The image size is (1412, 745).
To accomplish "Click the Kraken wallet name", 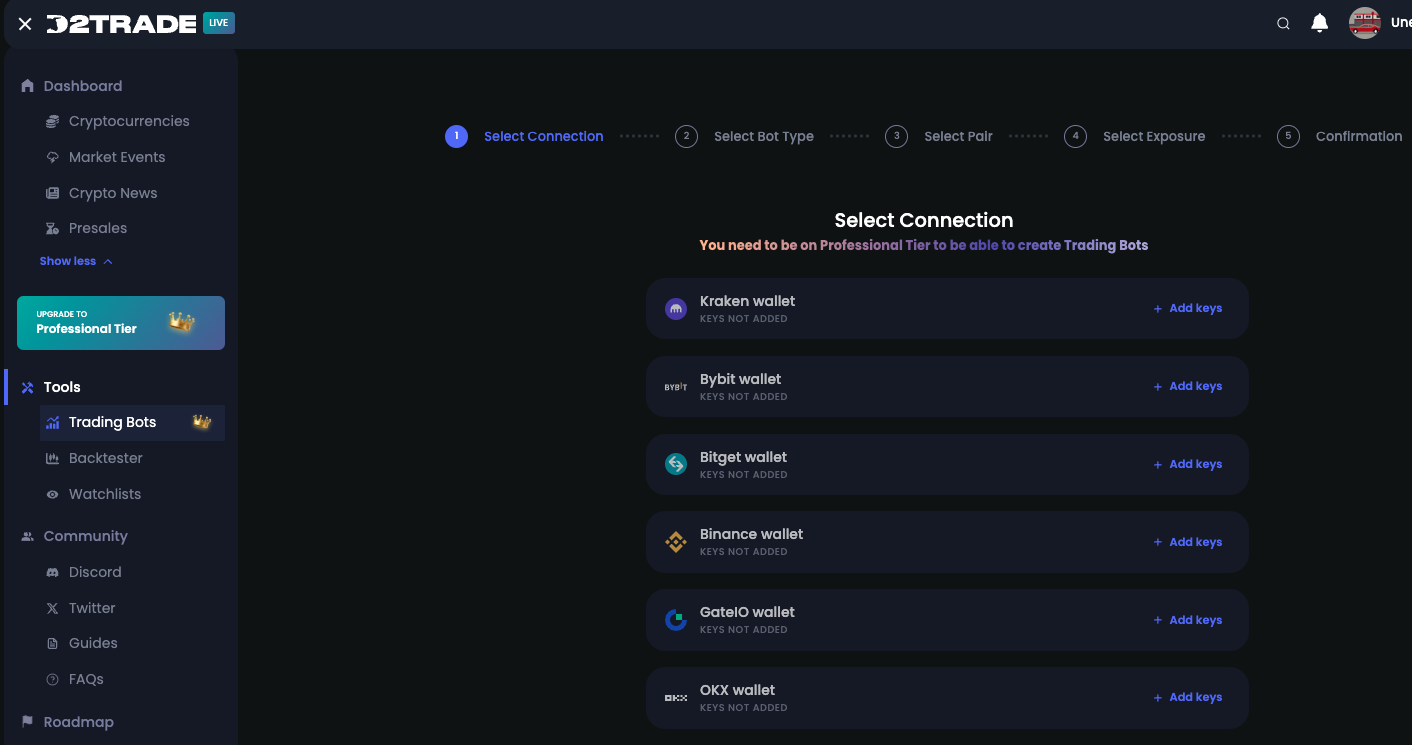I will (748, 301).
